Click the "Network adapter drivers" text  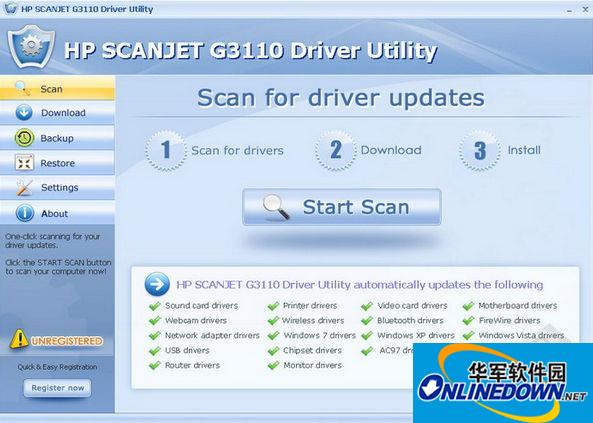(x=212, y=335)
